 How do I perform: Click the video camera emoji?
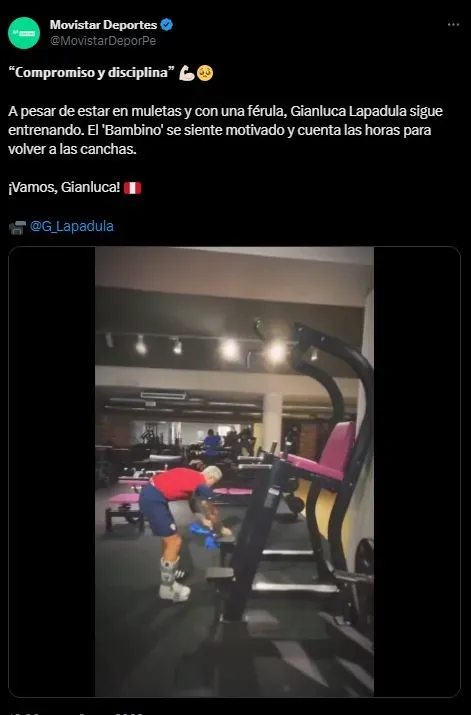pyautogui.click(x=17, y=227)
